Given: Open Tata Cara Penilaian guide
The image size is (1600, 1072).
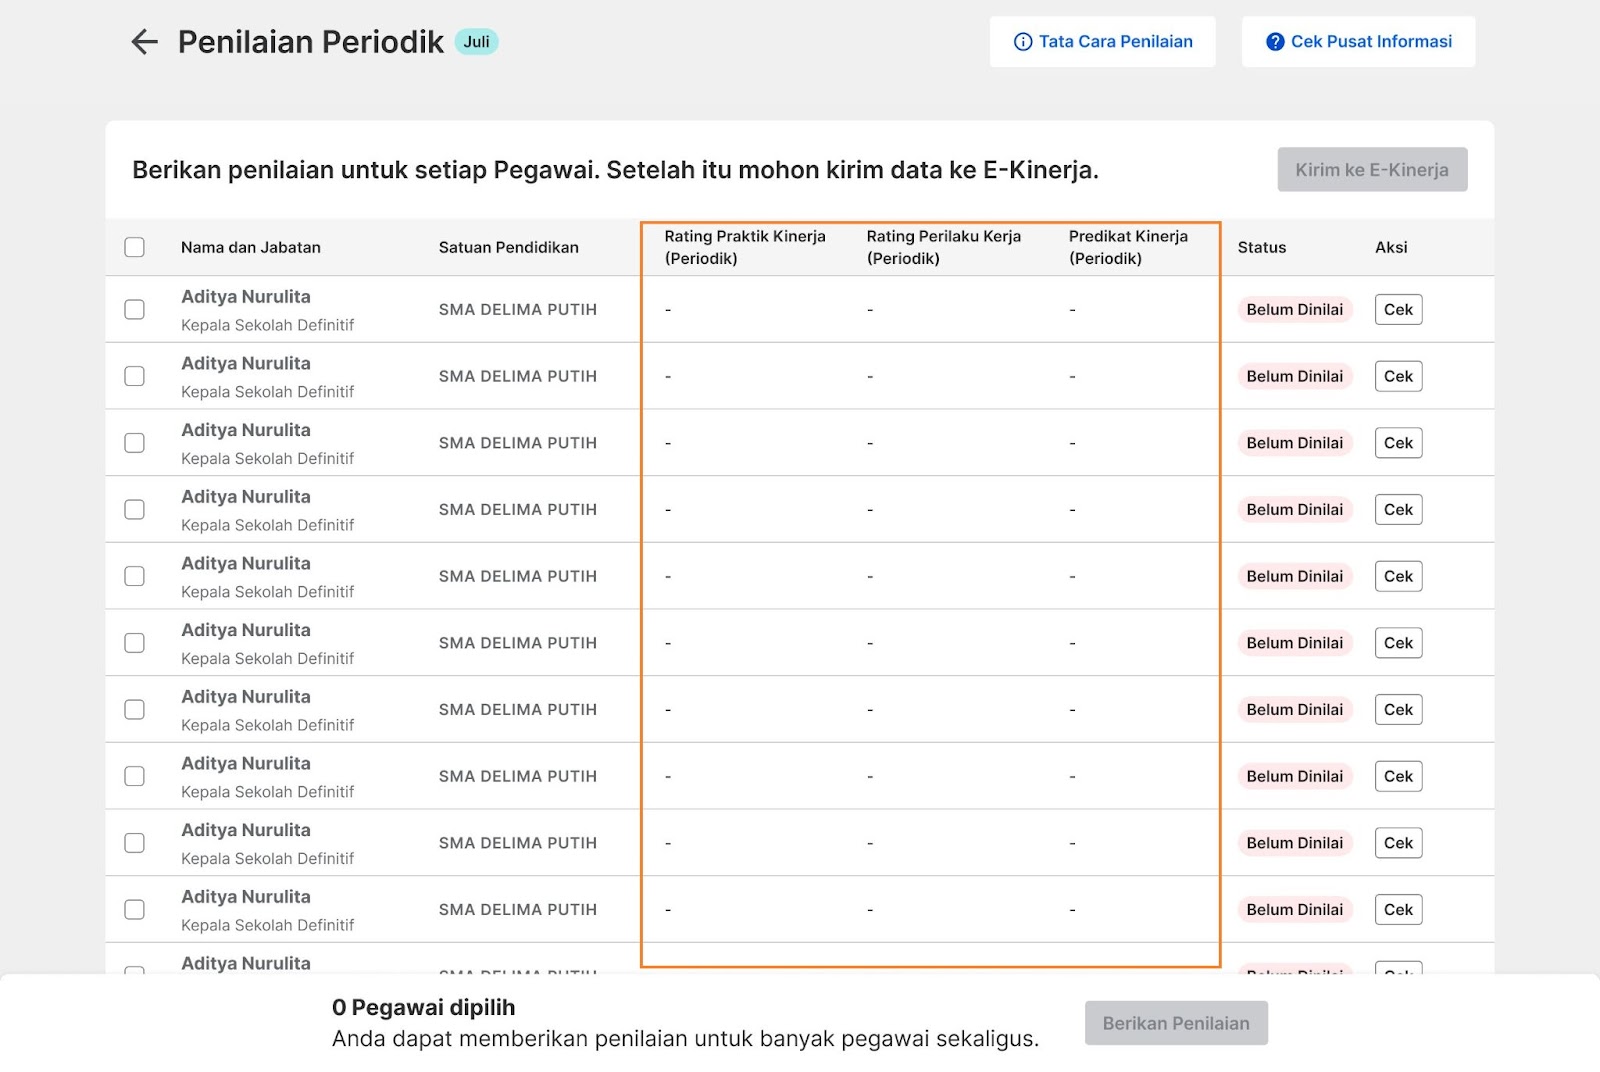Looking at the screenshot, I should tap(1103, 42).
